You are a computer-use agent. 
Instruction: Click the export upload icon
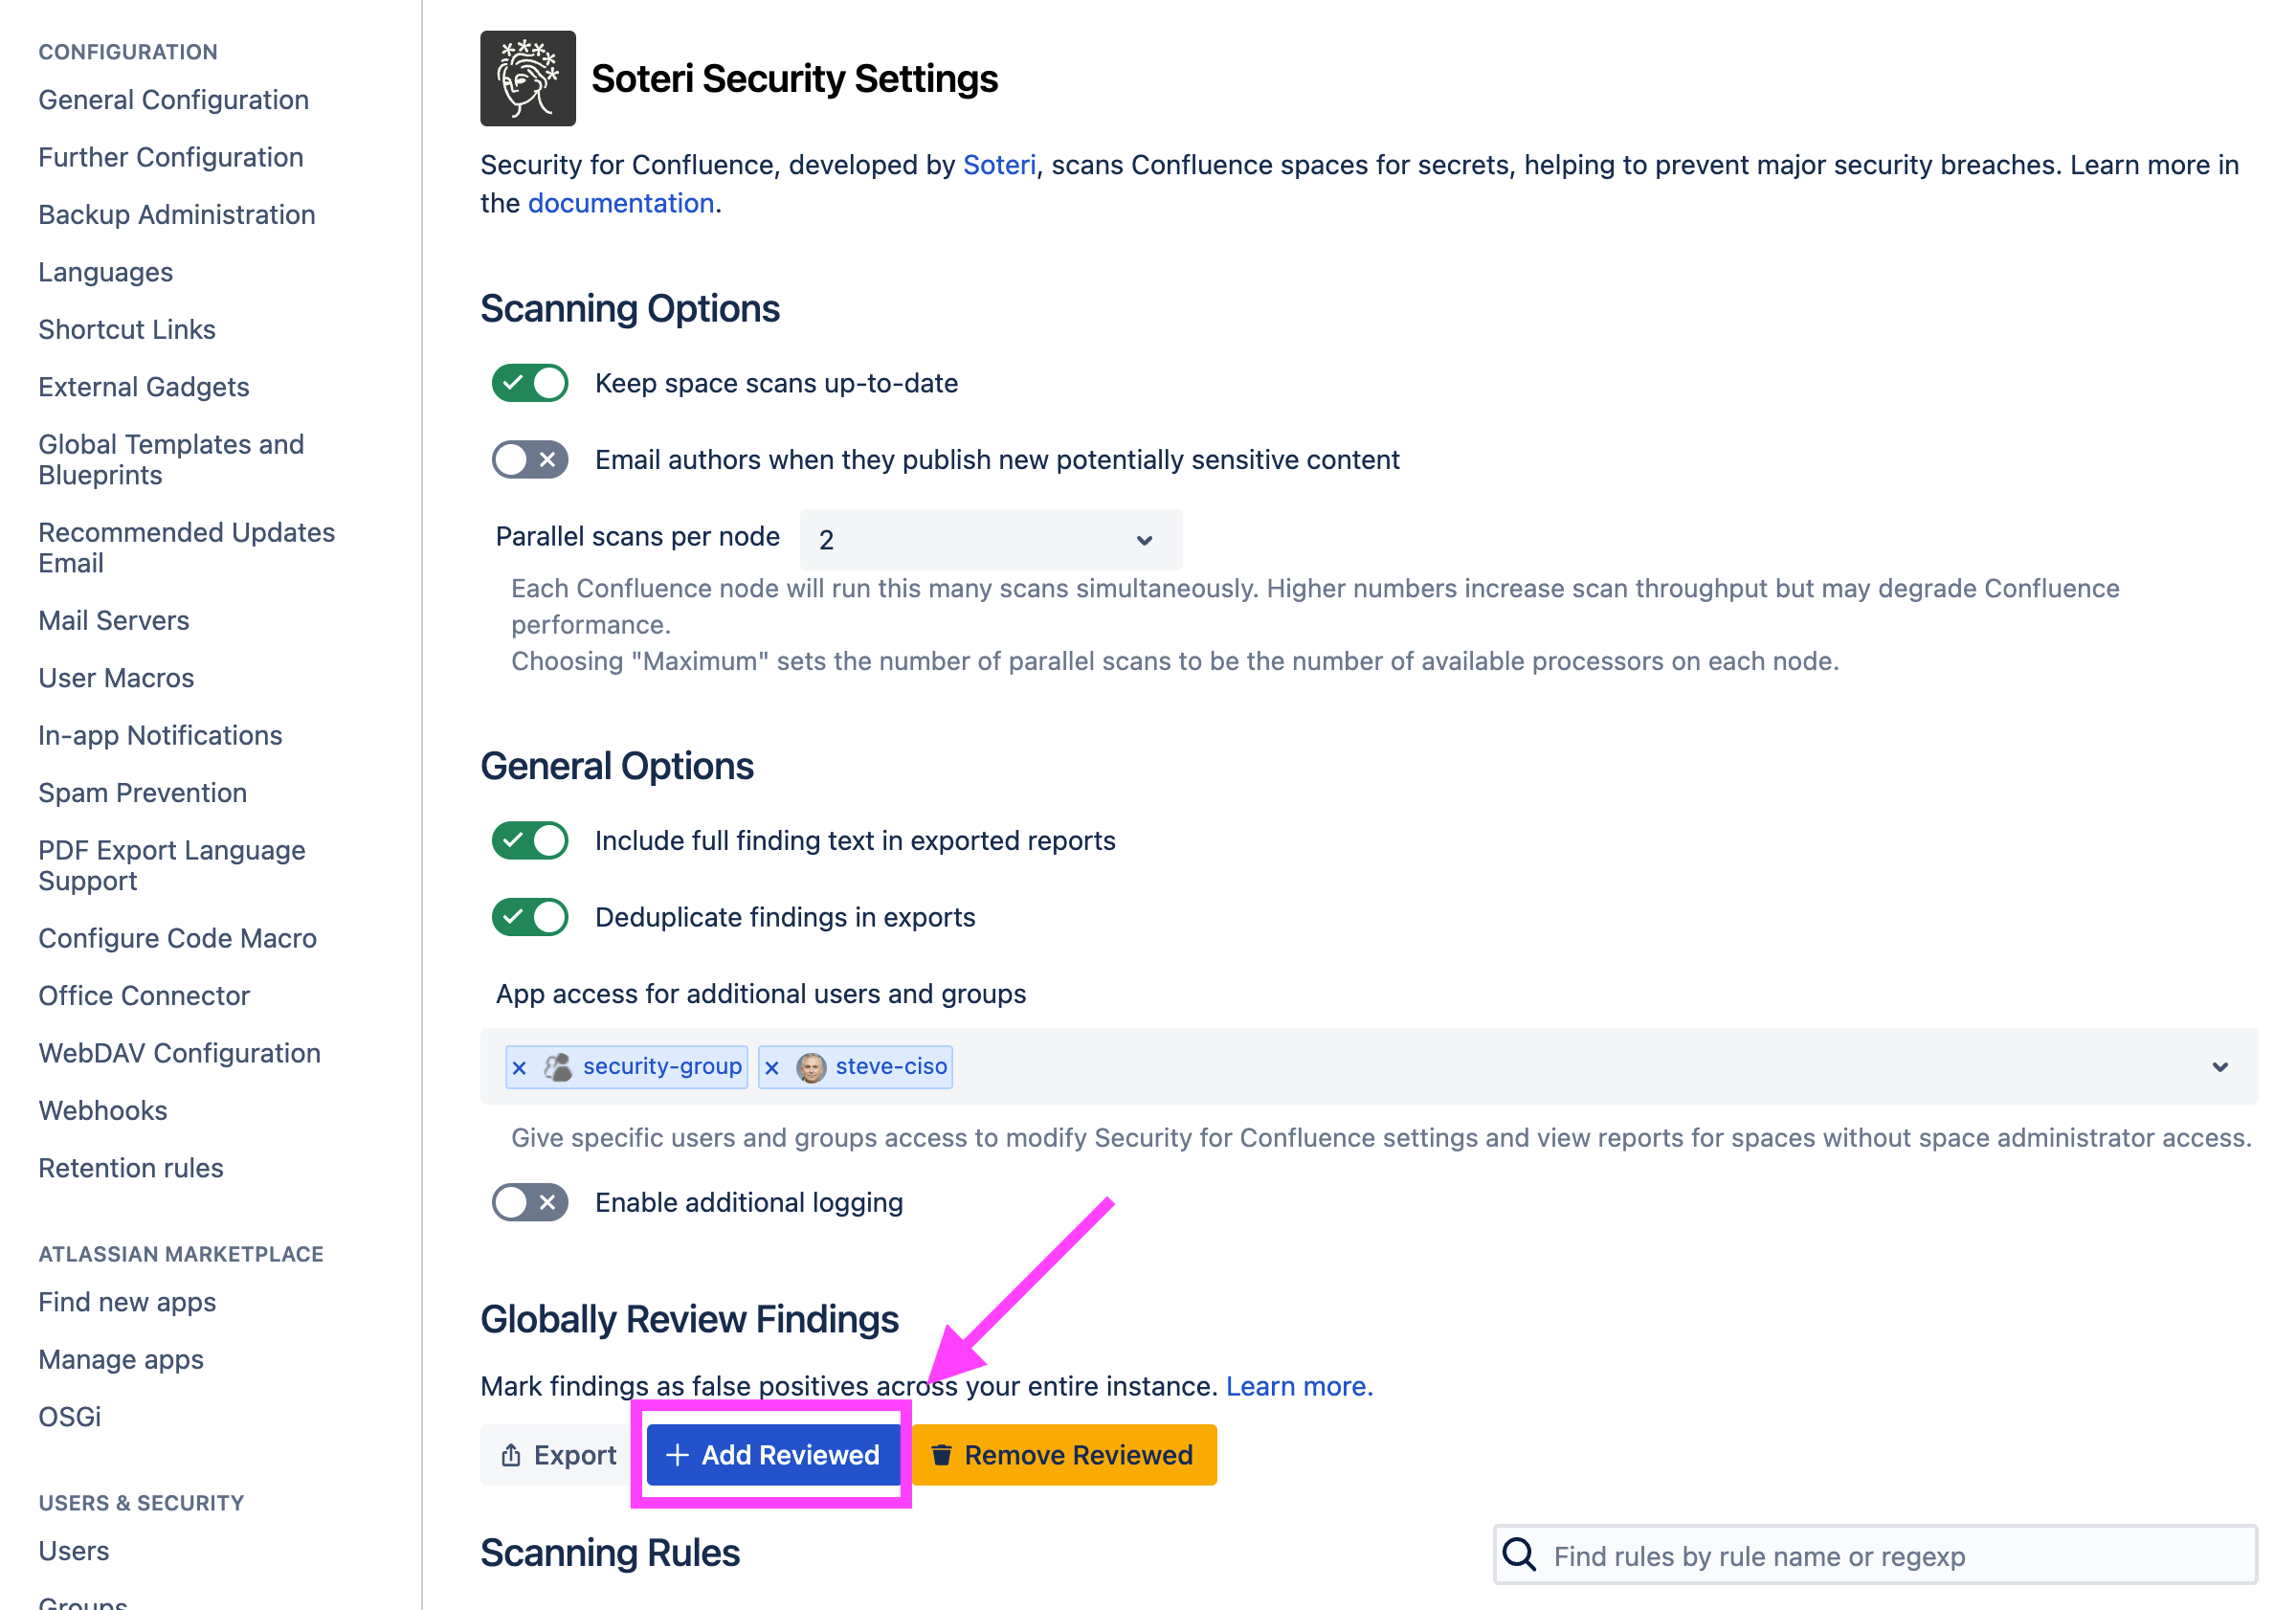click(511, 1455)
